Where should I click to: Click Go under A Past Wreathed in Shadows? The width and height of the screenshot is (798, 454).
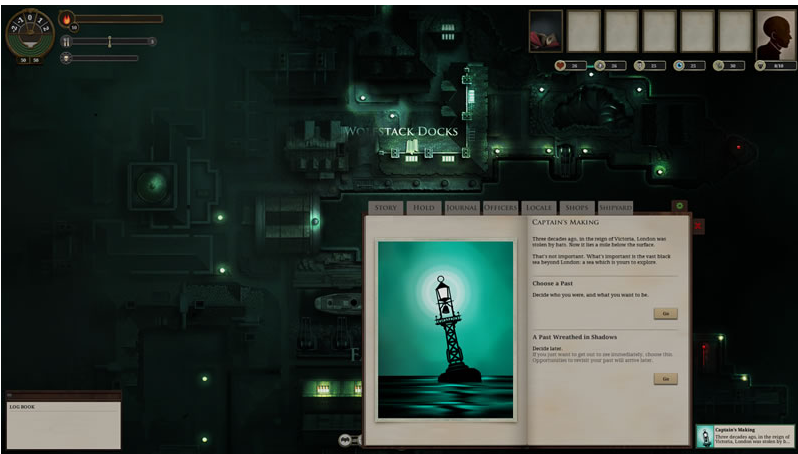(x=665, y=379)
